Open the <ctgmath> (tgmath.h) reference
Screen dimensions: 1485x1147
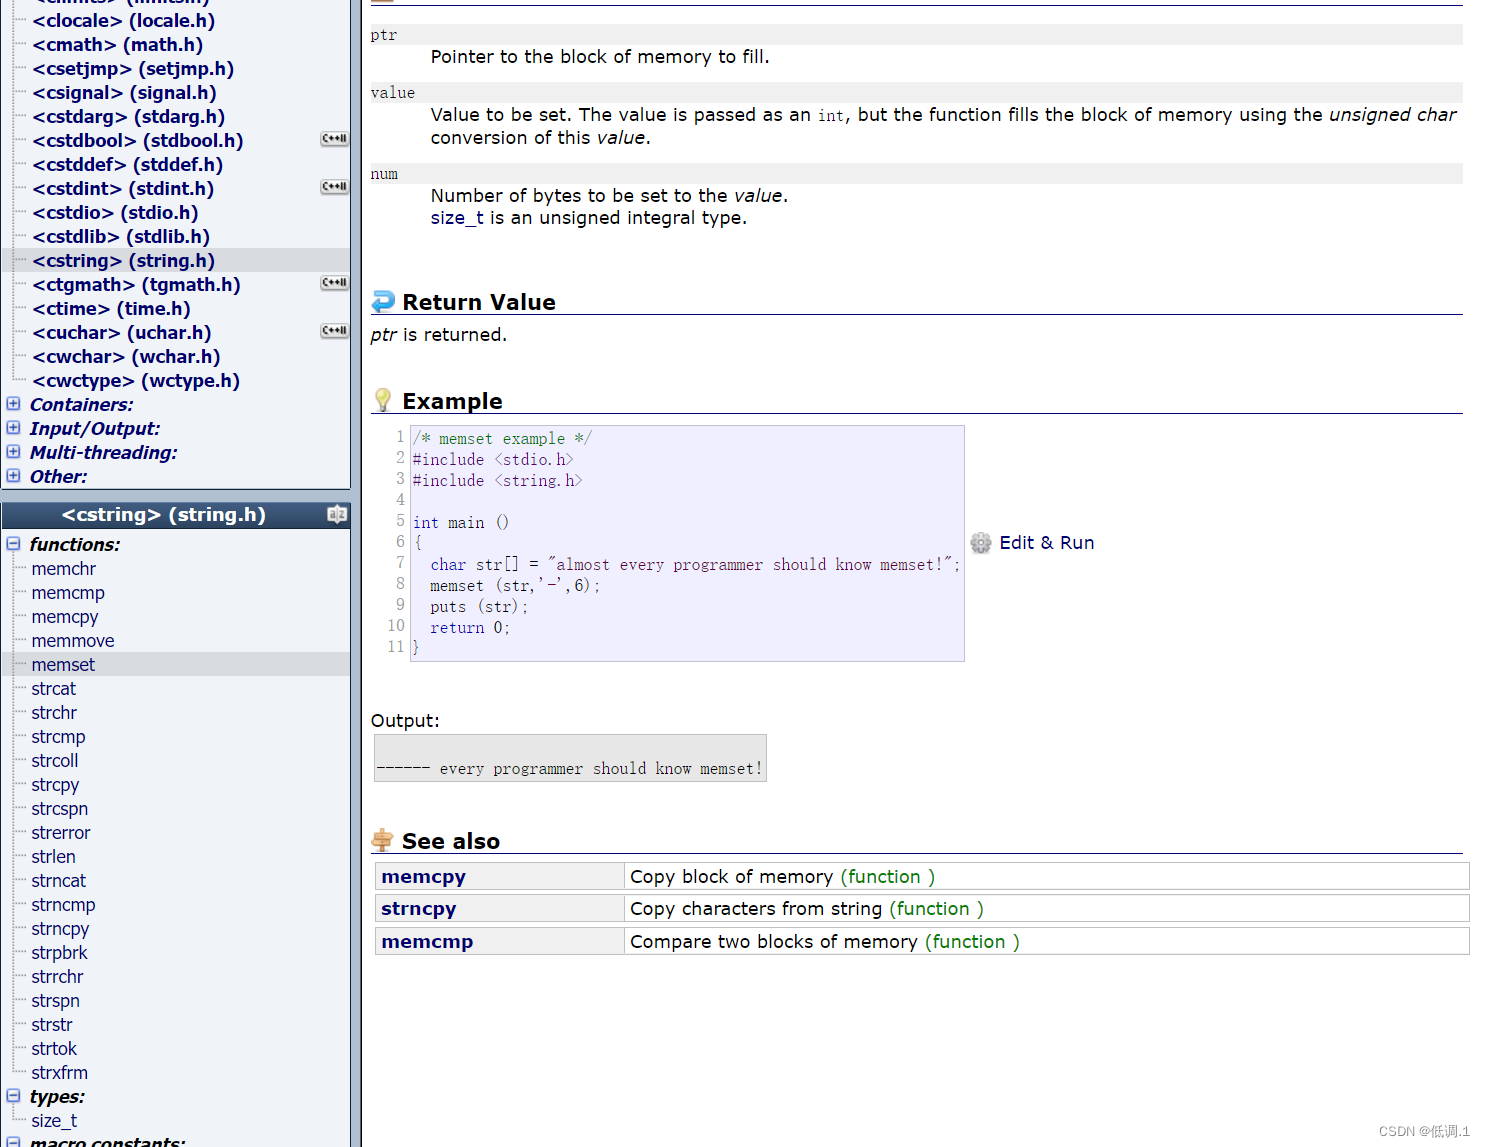click(x=136, y=285)
